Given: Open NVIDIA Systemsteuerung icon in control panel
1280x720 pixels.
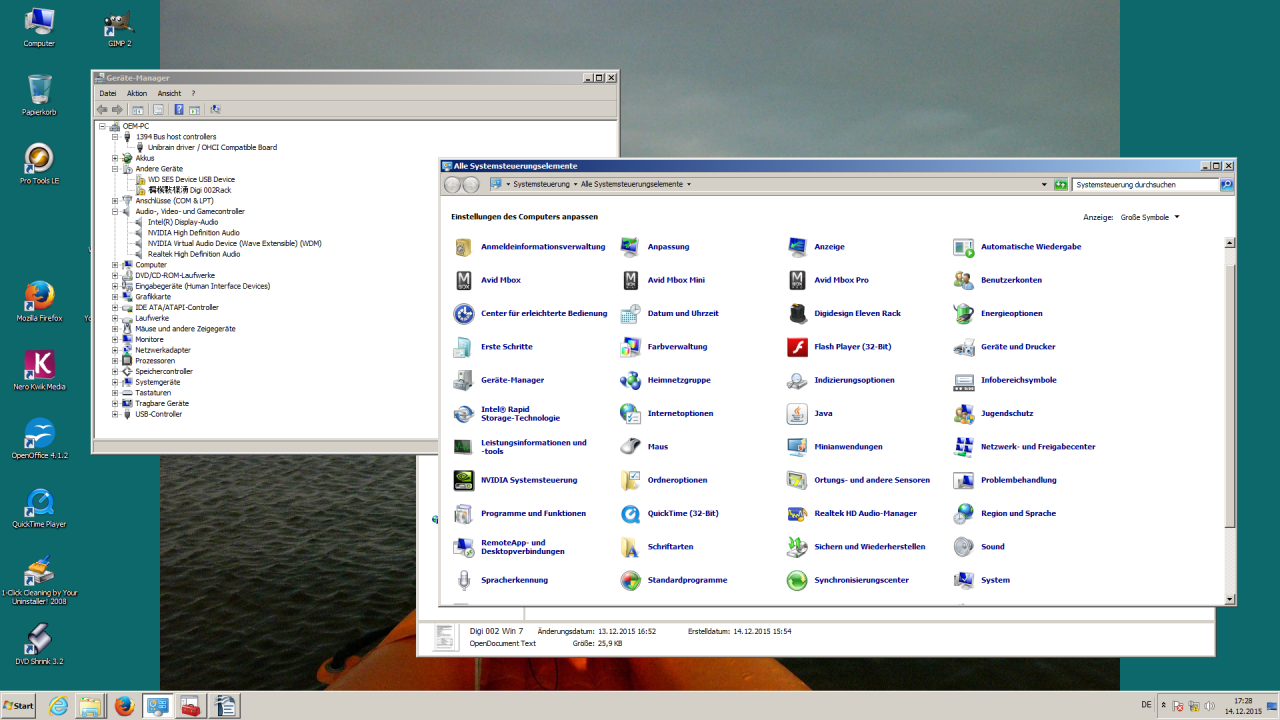Looking at the screenshot, I should click(464, 480).
